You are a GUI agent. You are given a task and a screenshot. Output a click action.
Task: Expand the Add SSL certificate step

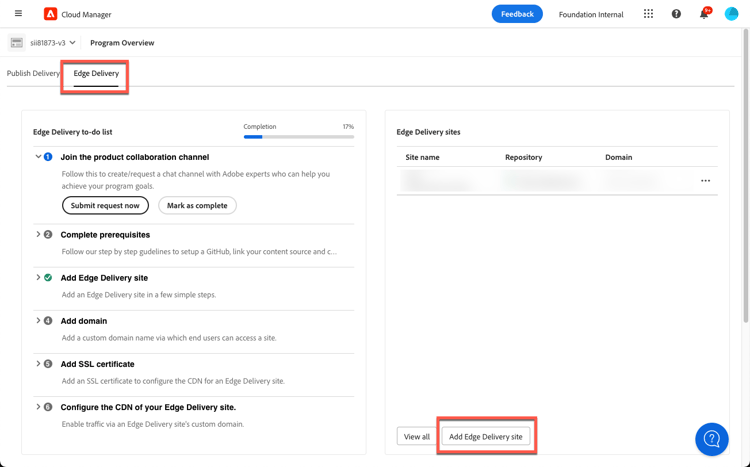(38, 364)
